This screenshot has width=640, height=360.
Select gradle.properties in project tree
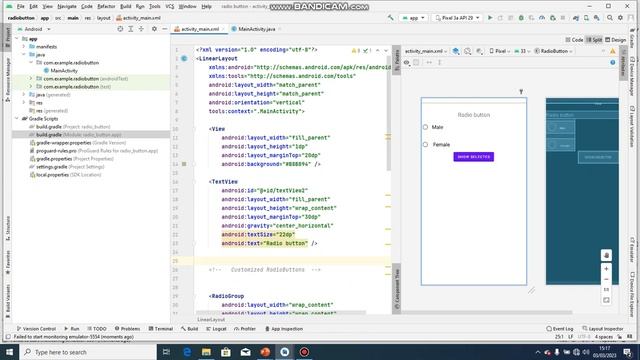72,159
